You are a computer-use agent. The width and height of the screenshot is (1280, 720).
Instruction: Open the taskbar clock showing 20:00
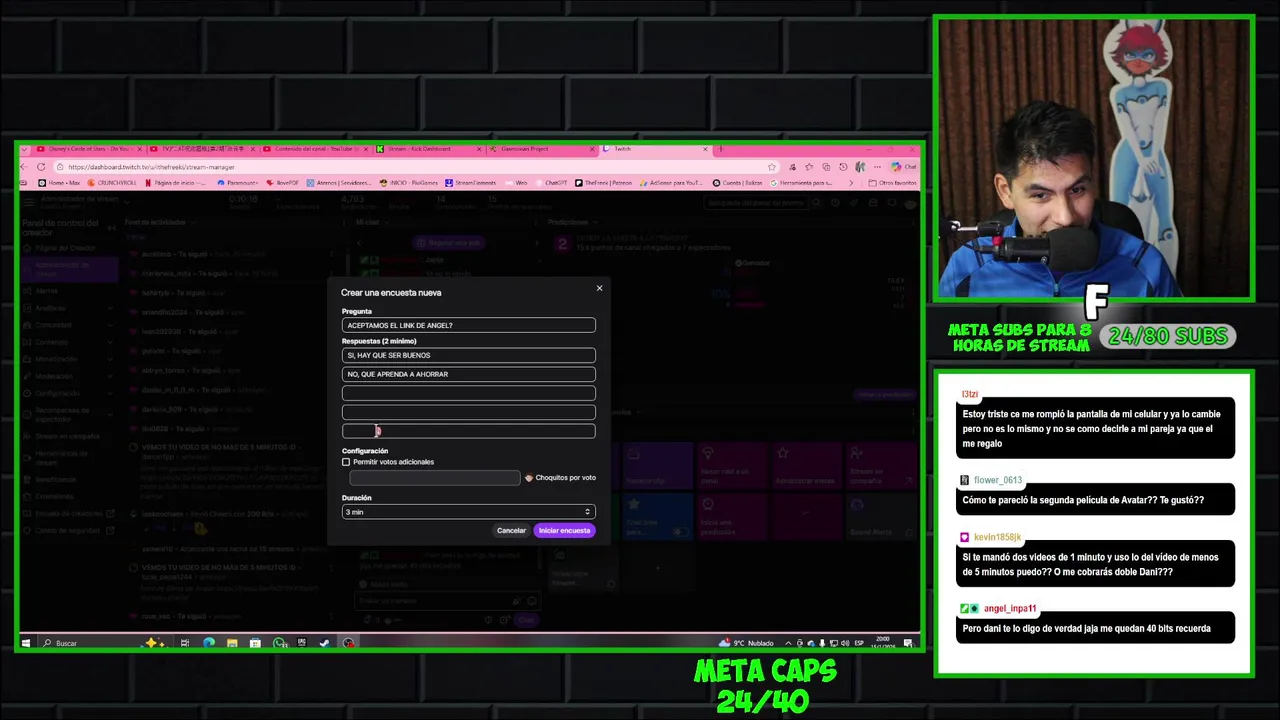(x=883, y=642)
